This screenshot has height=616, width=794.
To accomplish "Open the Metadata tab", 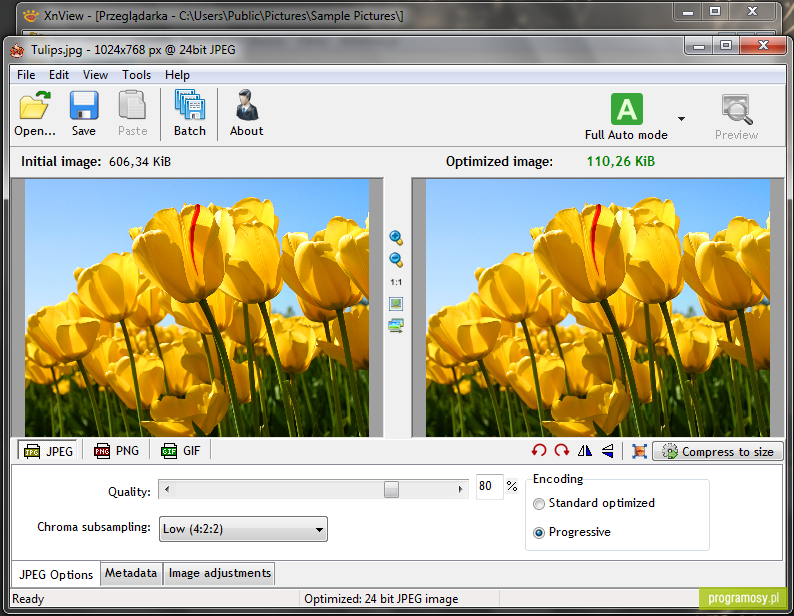I will click(131, 573).
